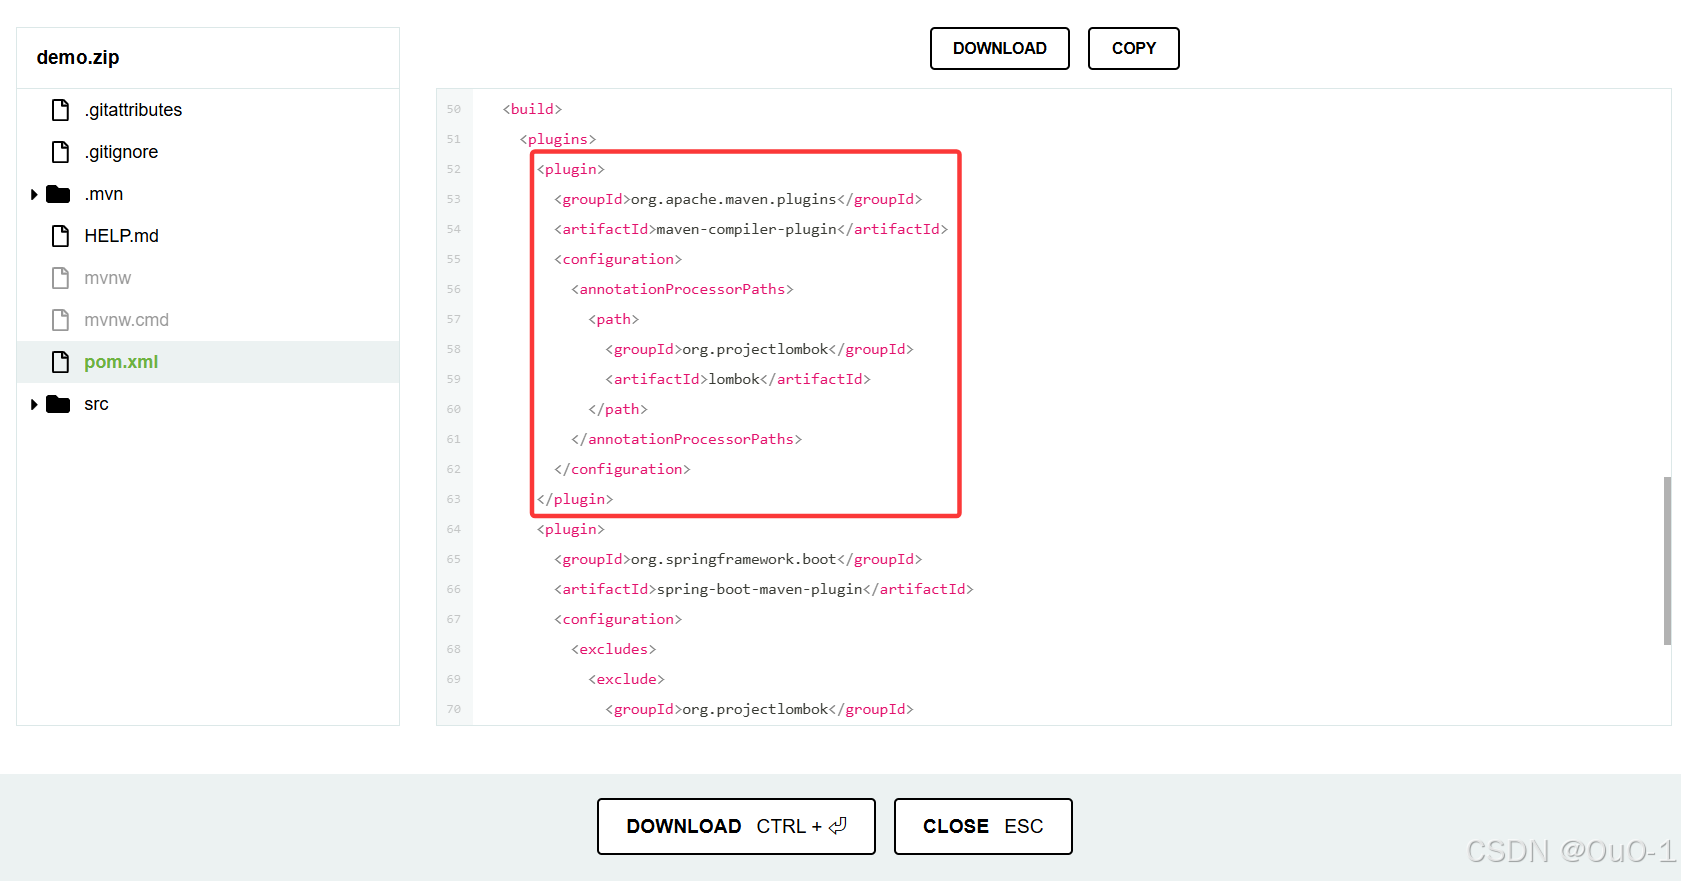1681x881 pixels.
Task: Click the COPY button
Action: pyautogui.click(x=1134, y=48)
